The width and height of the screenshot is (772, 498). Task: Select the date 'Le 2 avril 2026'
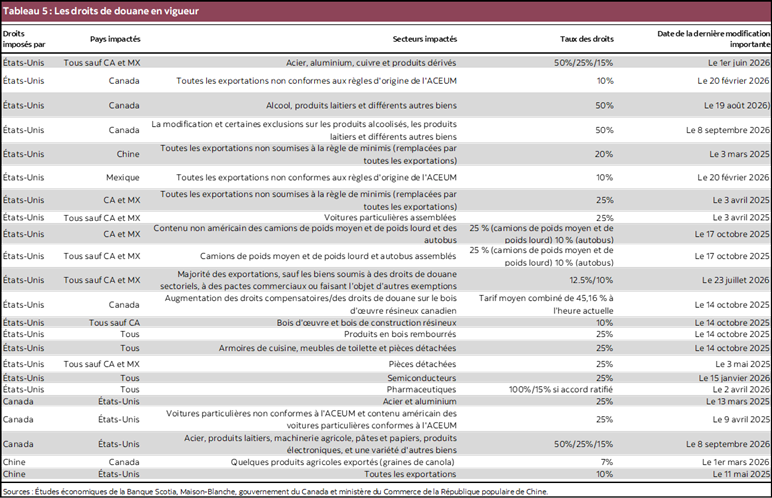pyautogui.click(x=741, y=389)
